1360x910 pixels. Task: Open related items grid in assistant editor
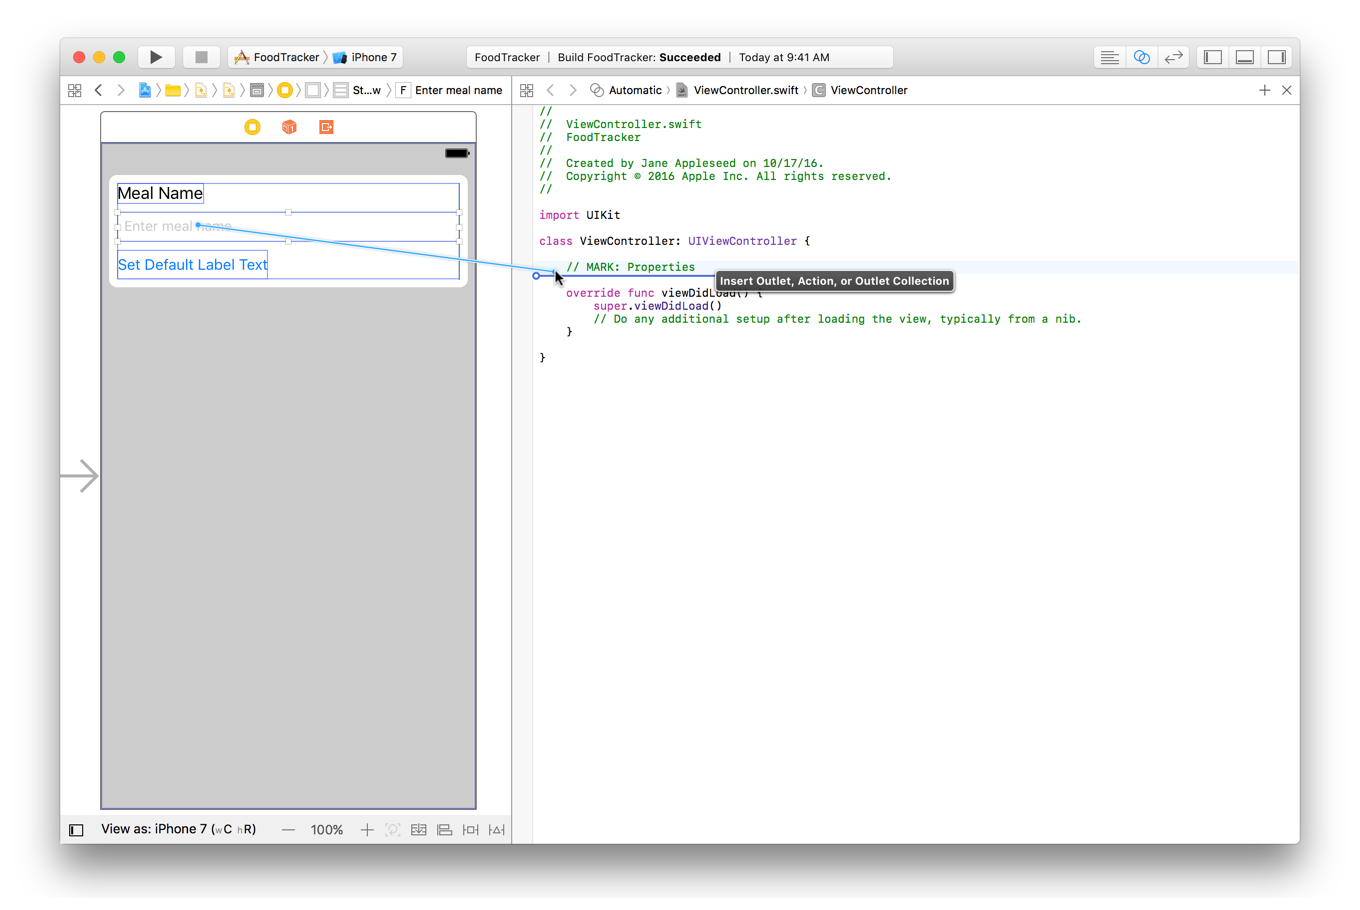coord(527,90)
